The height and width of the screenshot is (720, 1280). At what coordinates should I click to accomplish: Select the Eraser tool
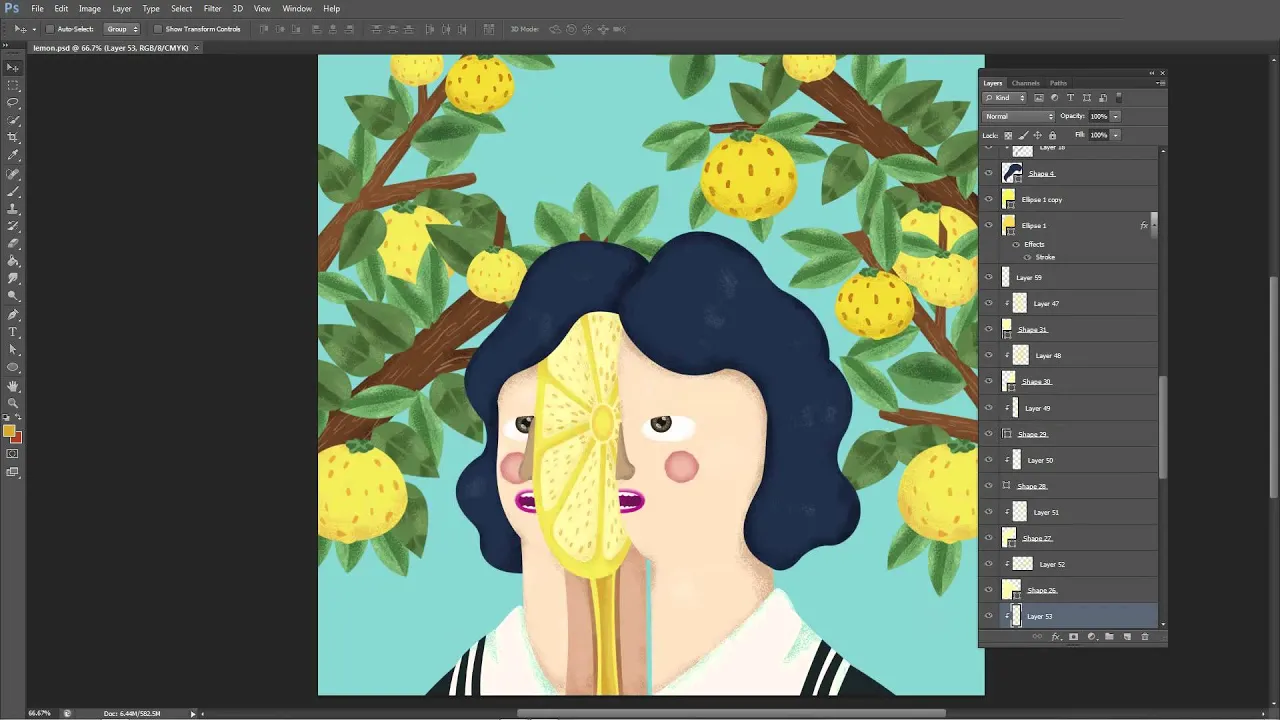coord(13,244)
